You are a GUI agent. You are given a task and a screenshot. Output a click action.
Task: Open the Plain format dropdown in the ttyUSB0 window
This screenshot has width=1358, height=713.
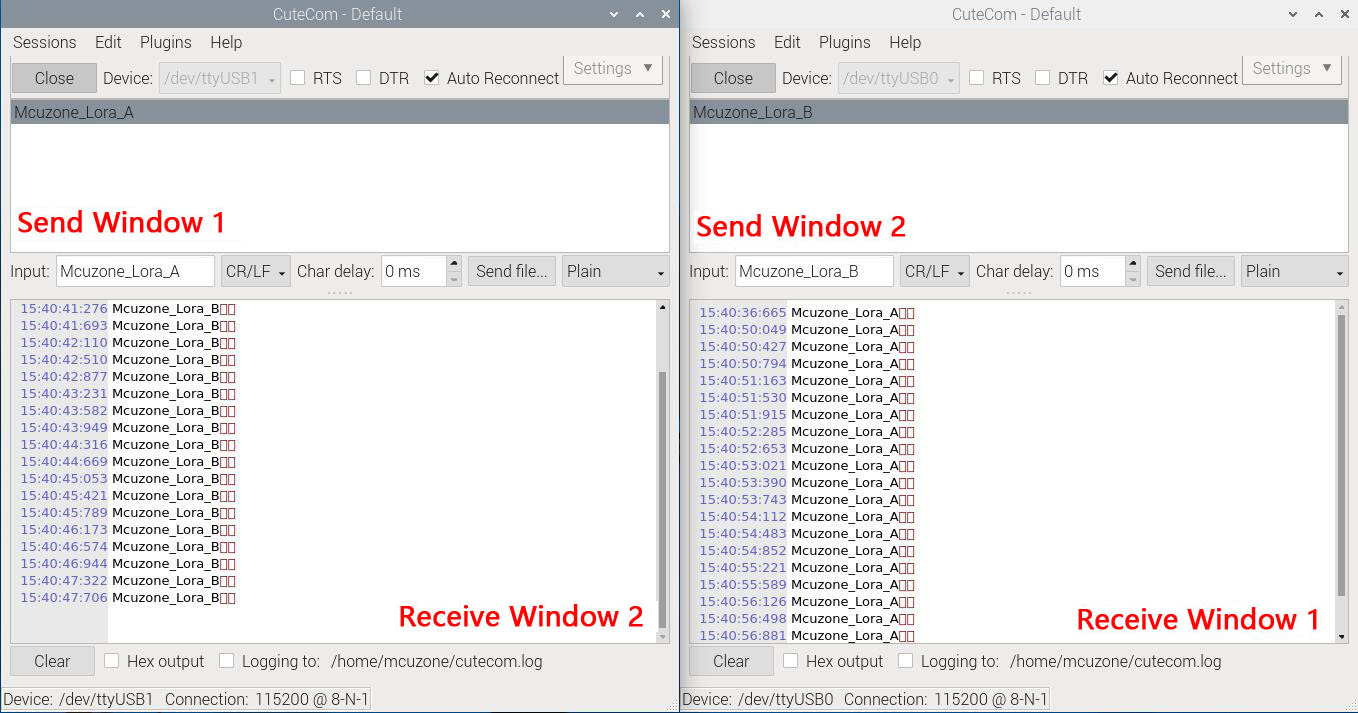click(1294, 271)
